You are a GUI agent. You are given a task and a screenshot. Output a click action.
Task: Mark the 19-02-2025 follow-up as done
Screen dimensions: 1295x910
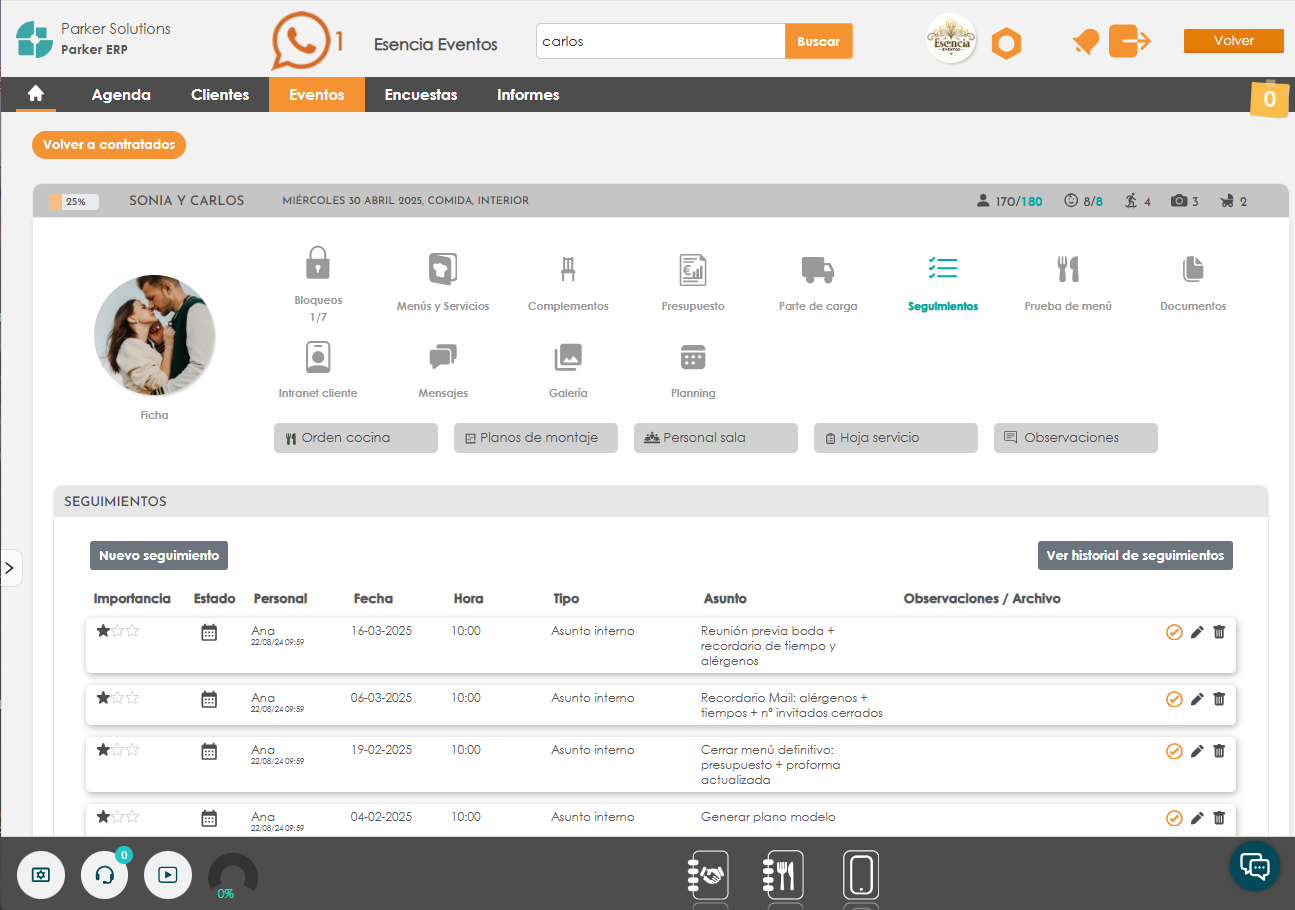pyautogui.click(x=1174, y=751)
